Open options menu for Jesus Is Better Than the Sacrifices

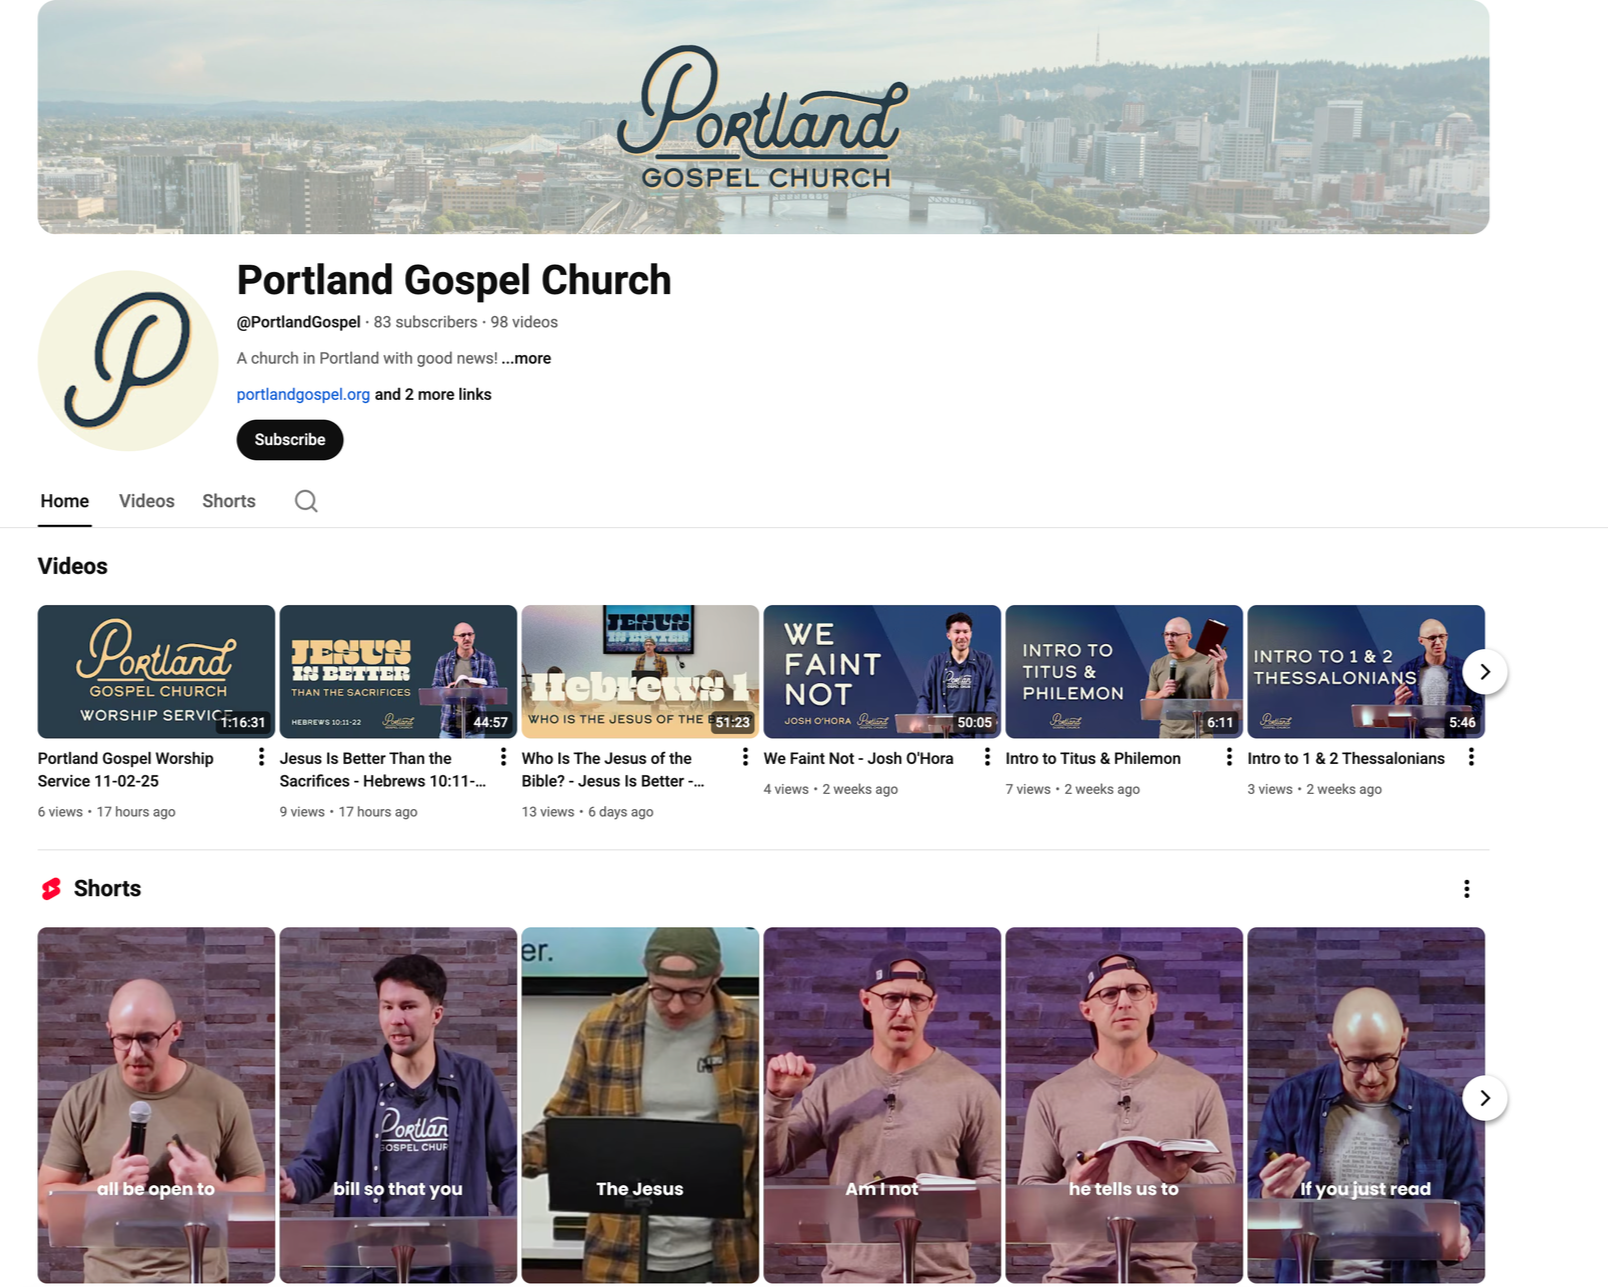click(x=503, y=757)
